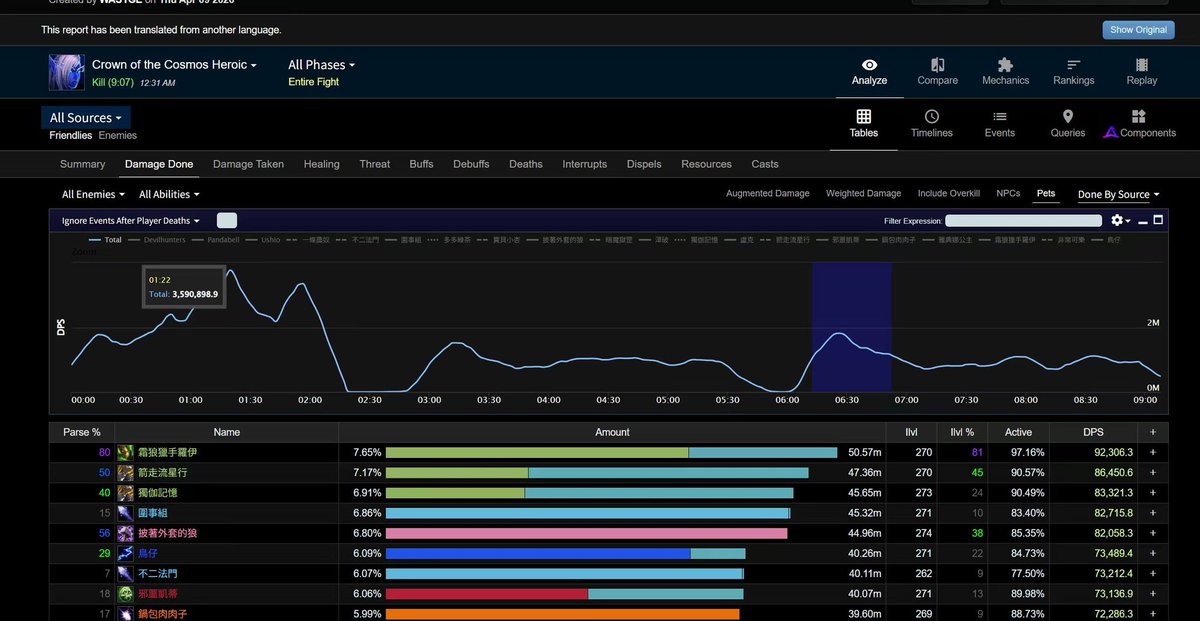Click the Show Original button
The image size is (1200, 621).
[1138, 30]
